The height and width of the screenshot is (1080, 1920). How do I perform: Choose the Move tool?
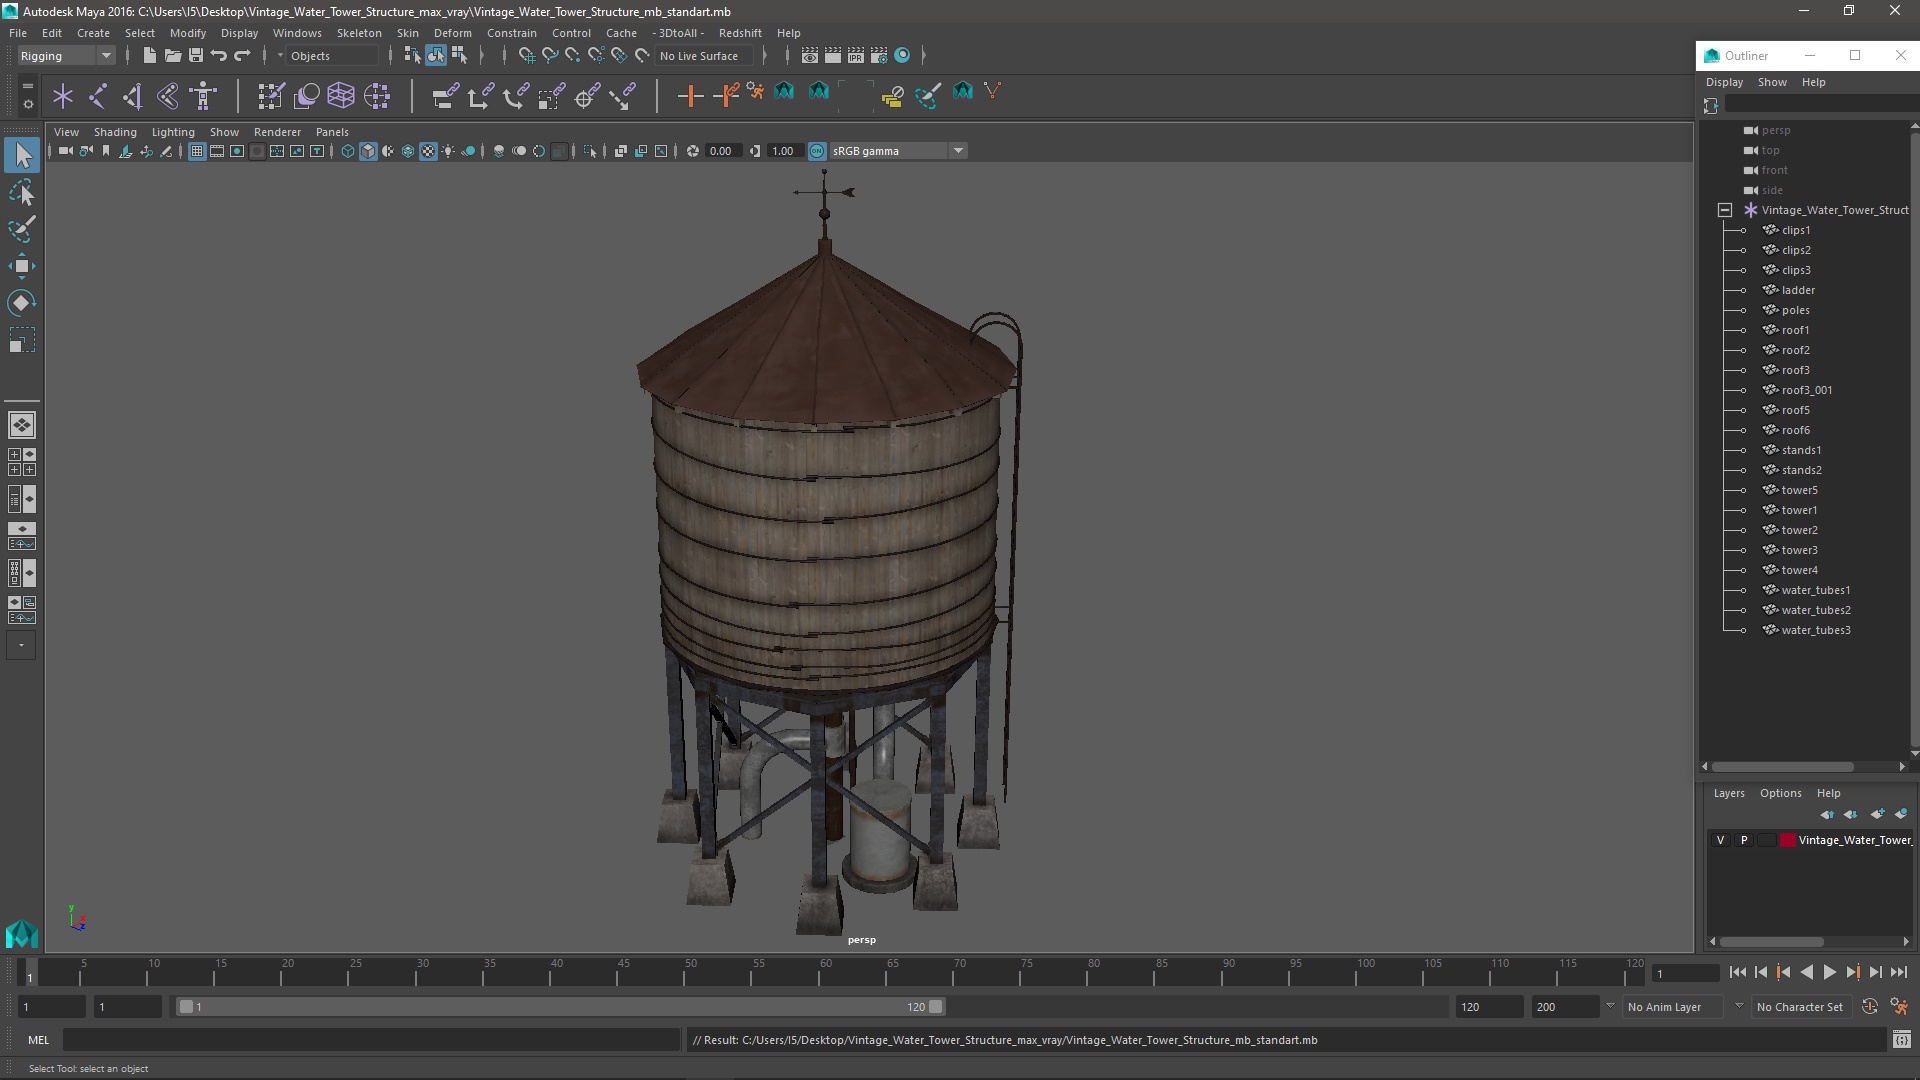22,266
